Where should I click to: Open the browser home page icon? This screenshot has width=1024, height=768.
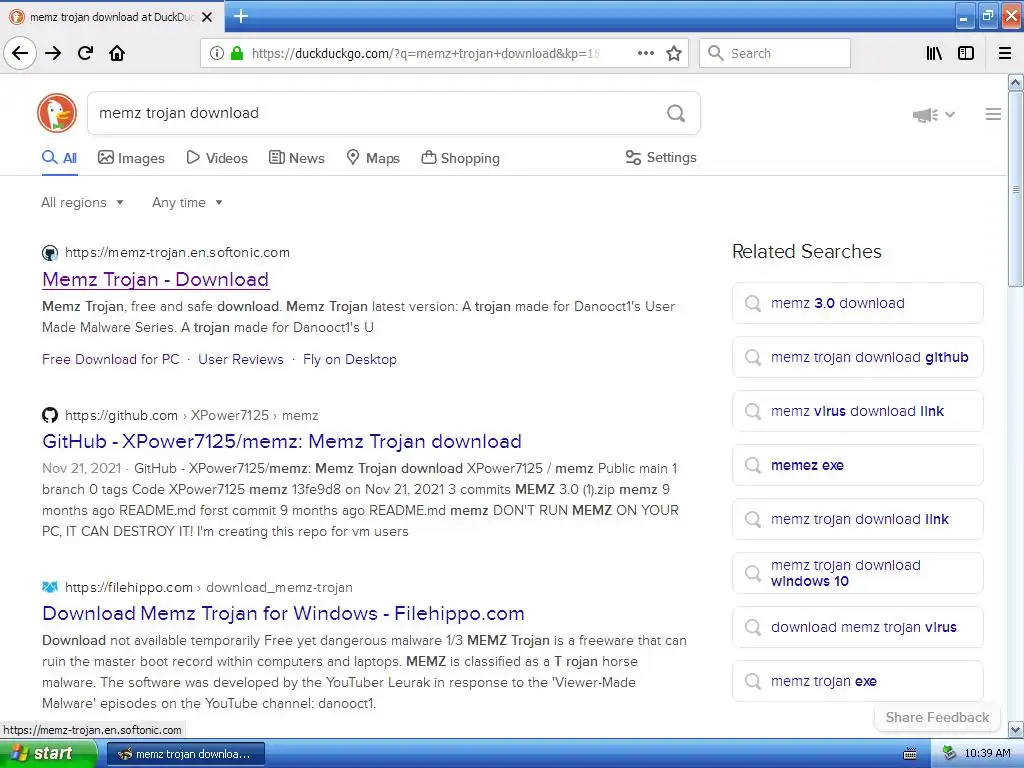117,53
